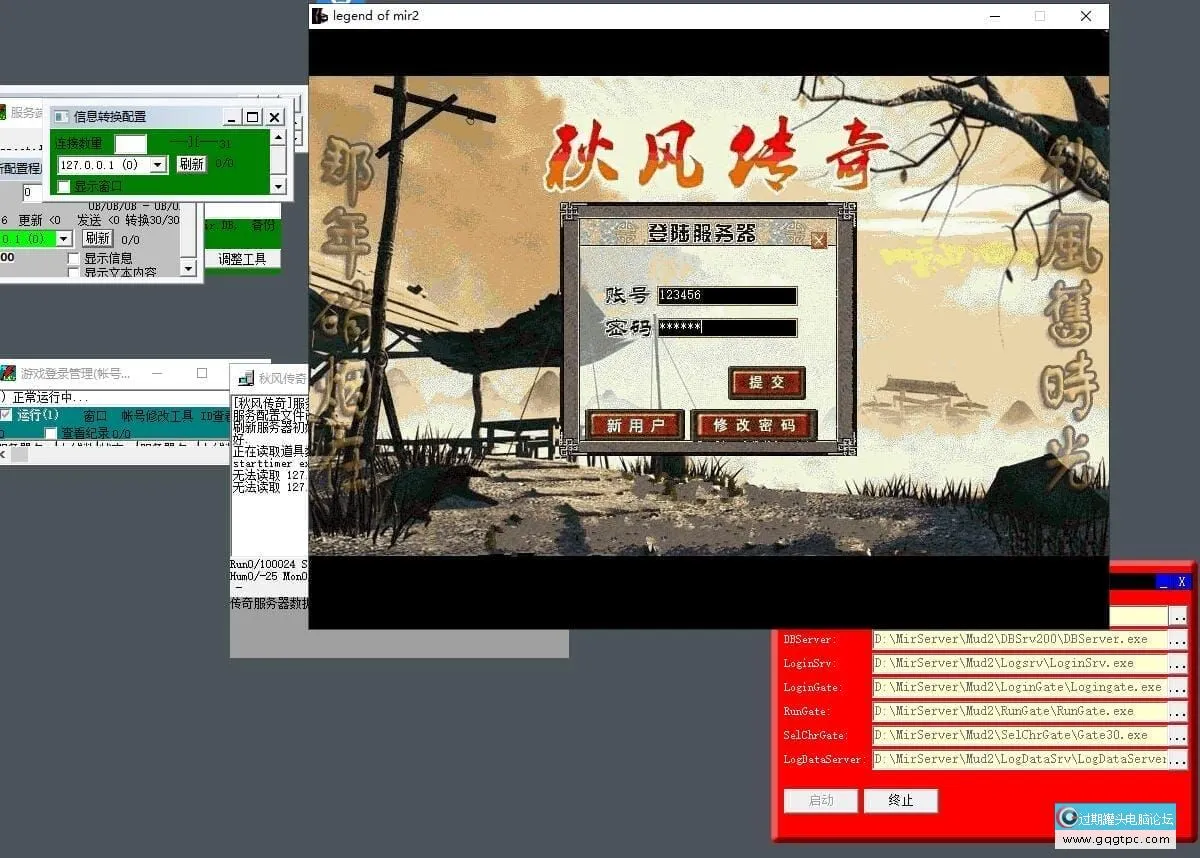This screenshot has width=1200, height=858.
Task: Click the 新用户 new user button
Action: coord(635,425)
